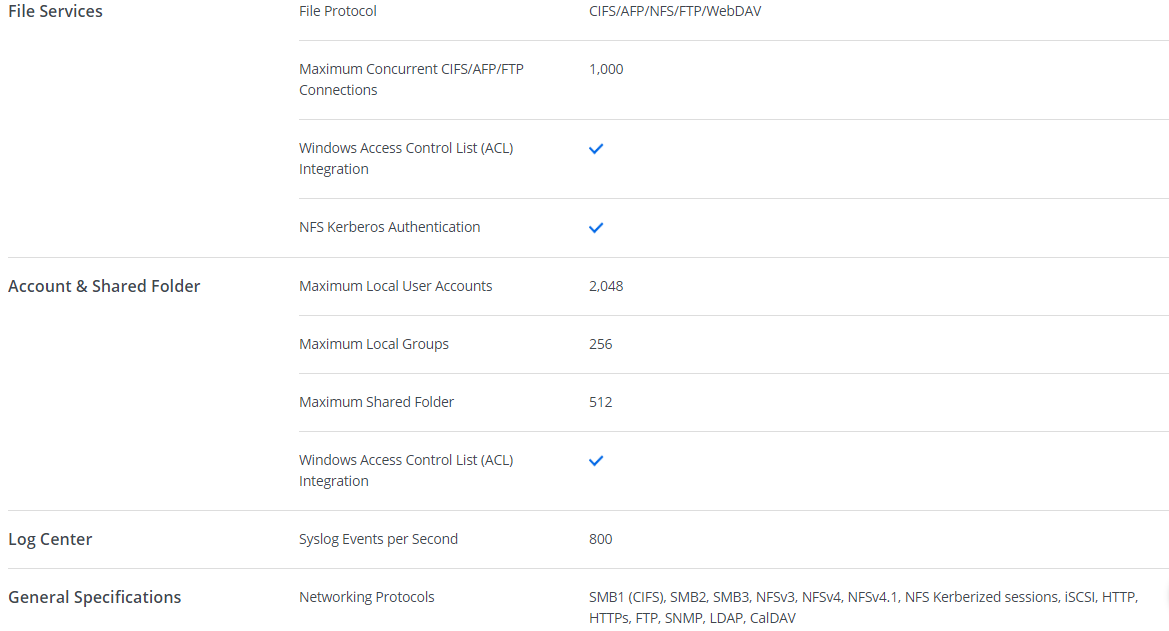Select the 256 local groups value
Viewport: 1169px width, 631px height.
[x=600, y=344]
